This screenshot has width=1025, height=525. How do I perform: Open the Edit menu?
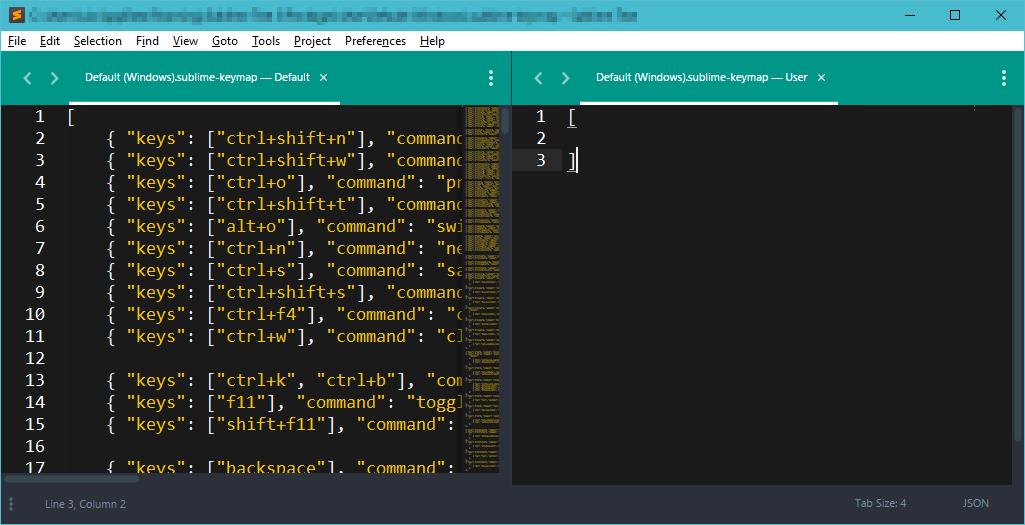coord(50,41)
